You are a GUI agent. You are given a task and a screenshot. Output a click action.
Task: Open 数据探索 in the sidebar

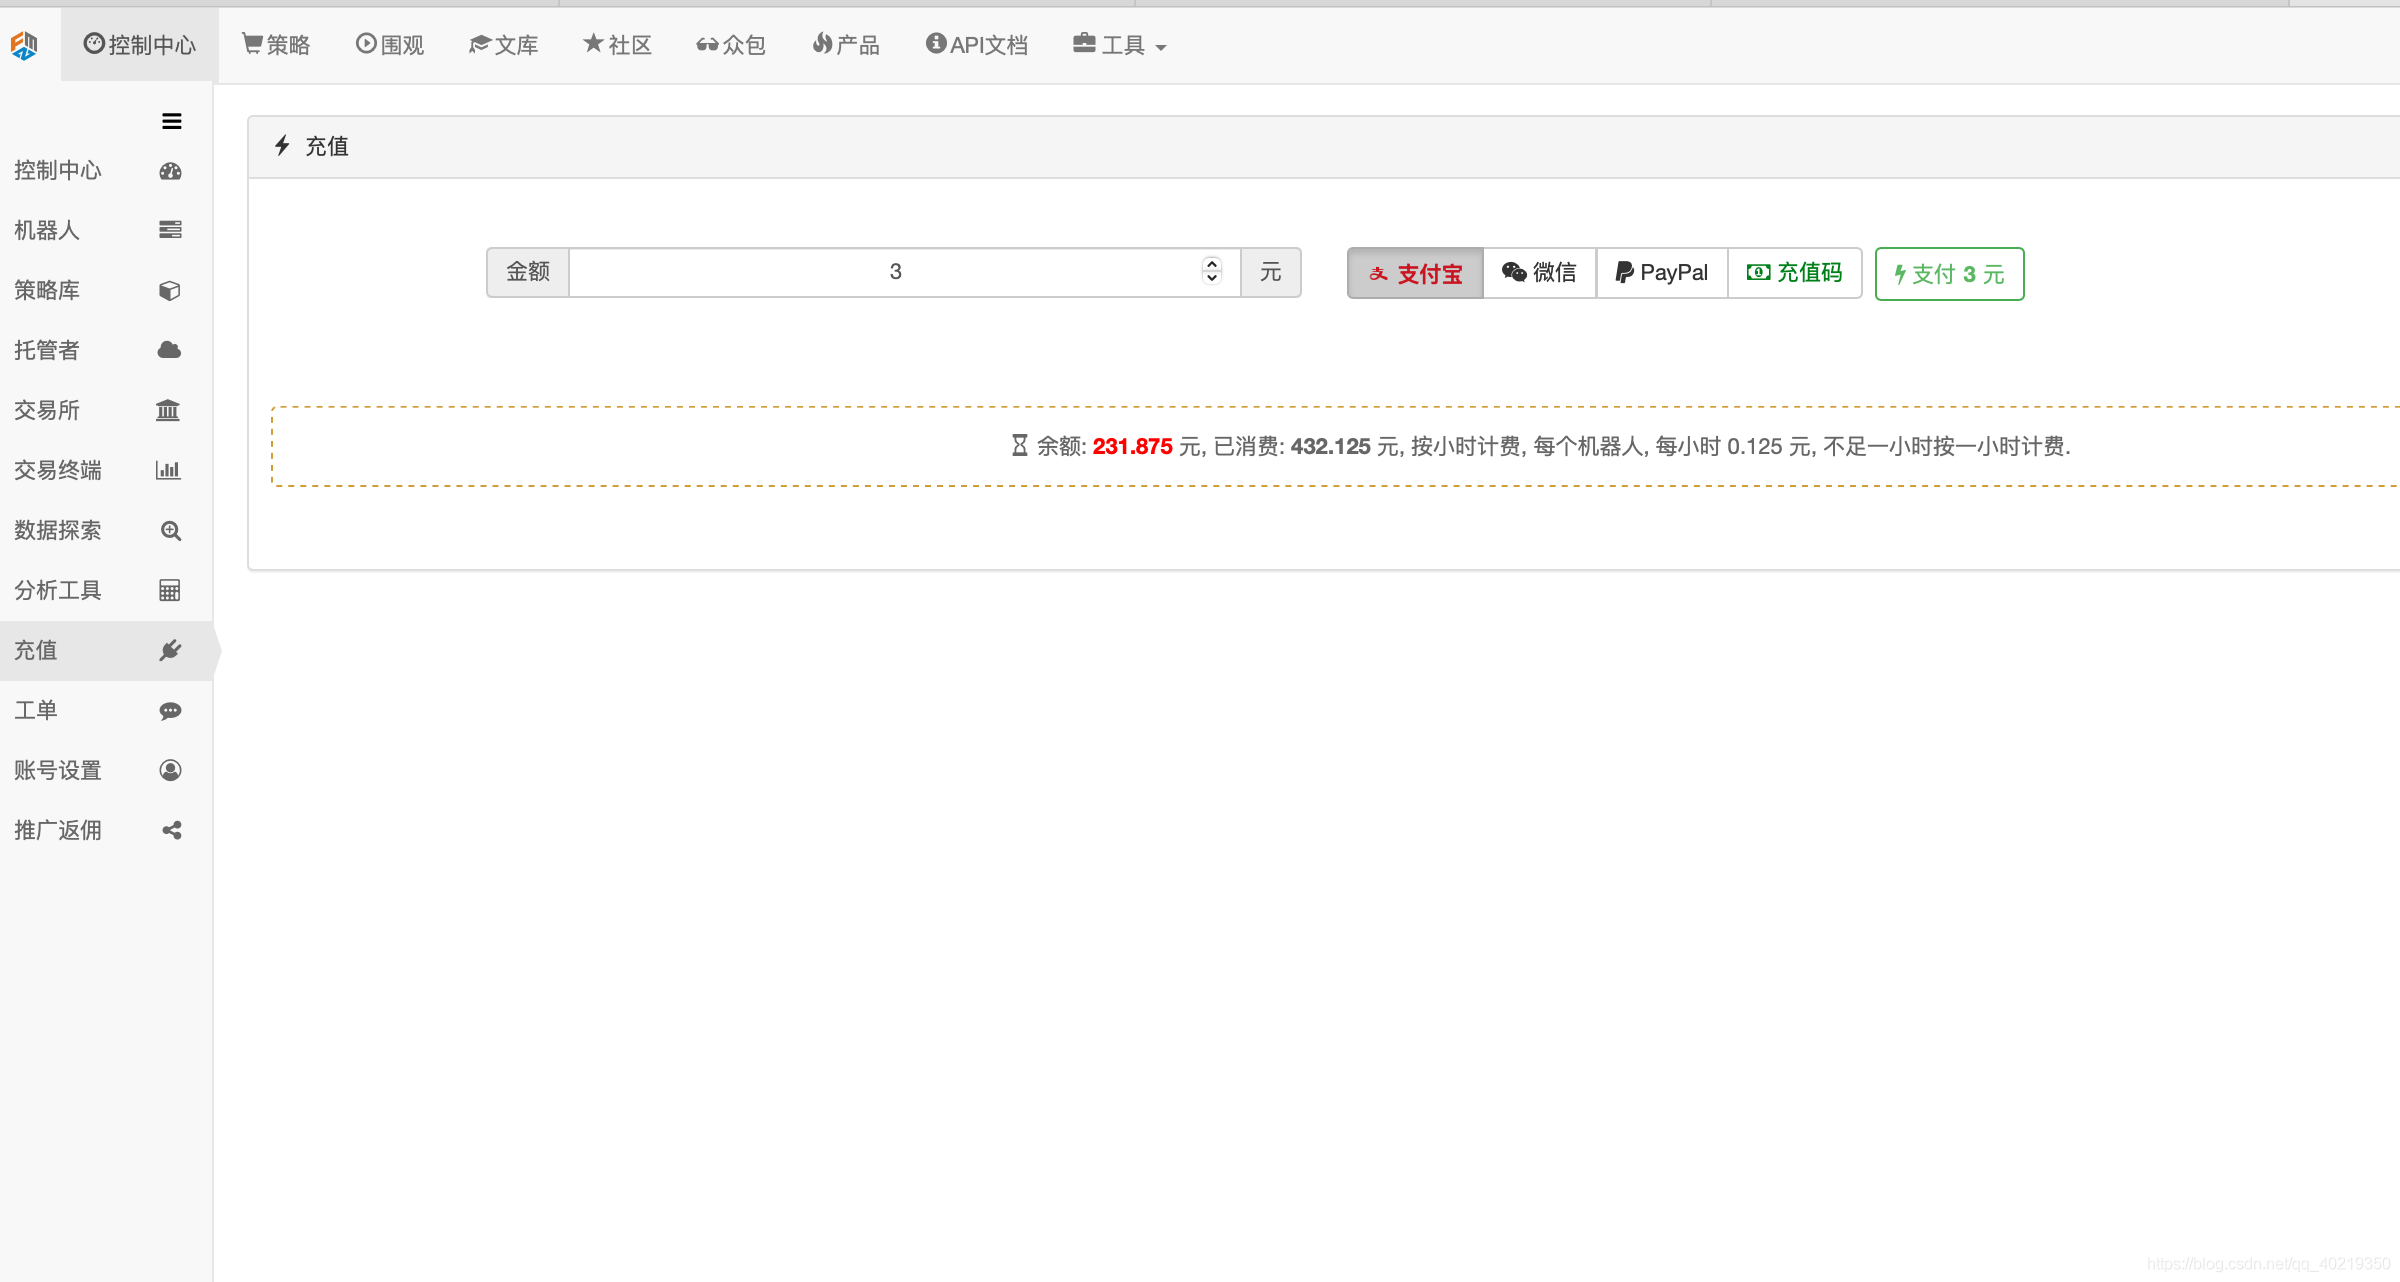[106, 530]
